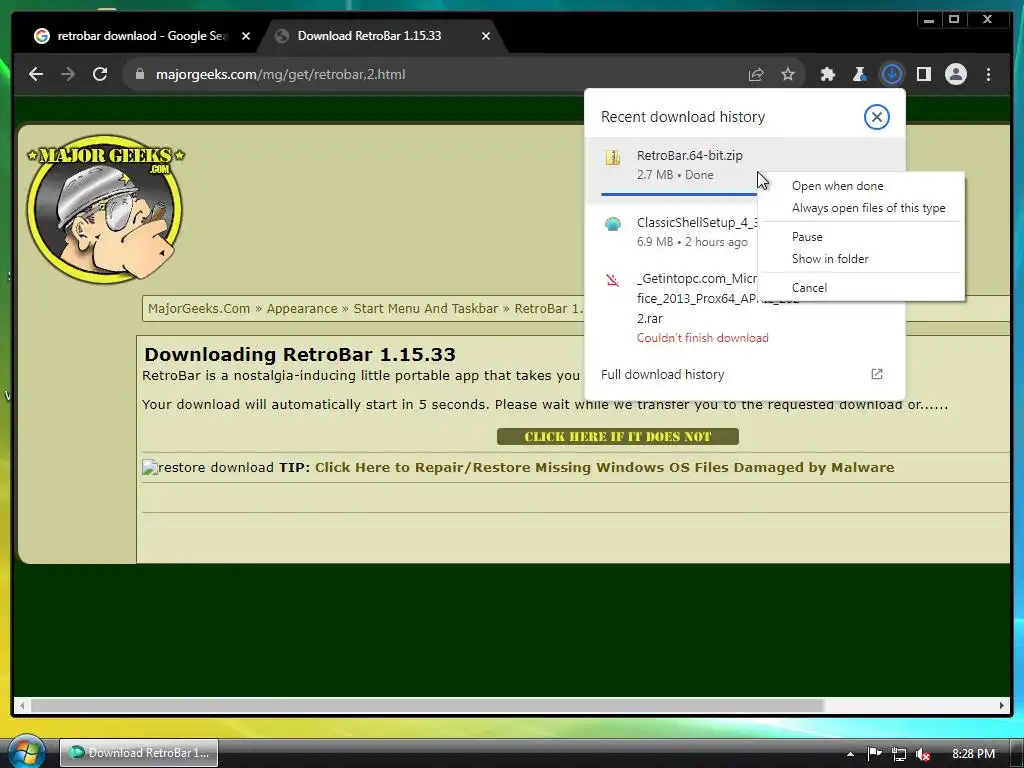
Task: Open the Action Center flag icon
Action: 874,754
